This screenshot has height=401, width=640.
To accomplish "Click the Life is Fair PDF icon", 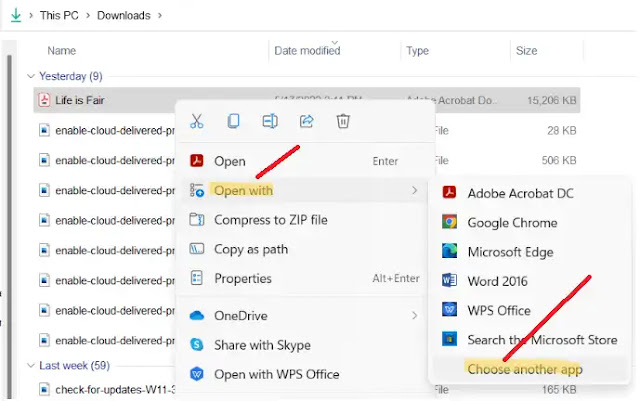I will (44, 100).
